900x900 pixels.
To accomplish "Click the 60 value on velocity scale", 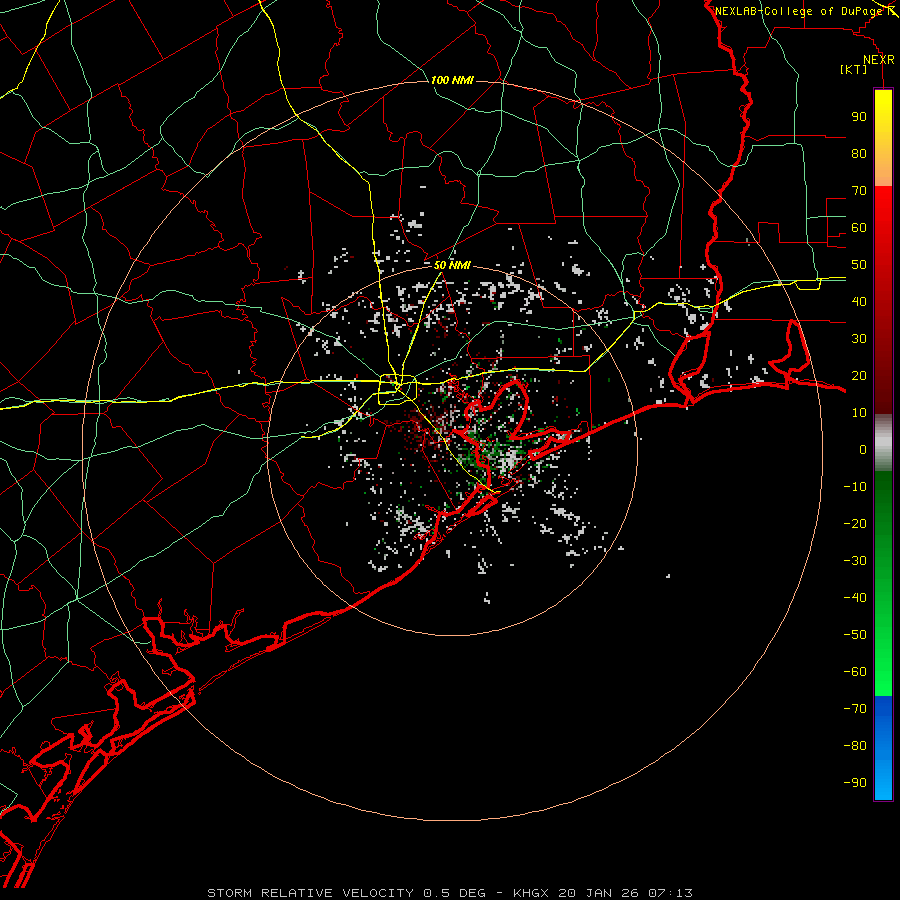I will click(x=859, y=227).
